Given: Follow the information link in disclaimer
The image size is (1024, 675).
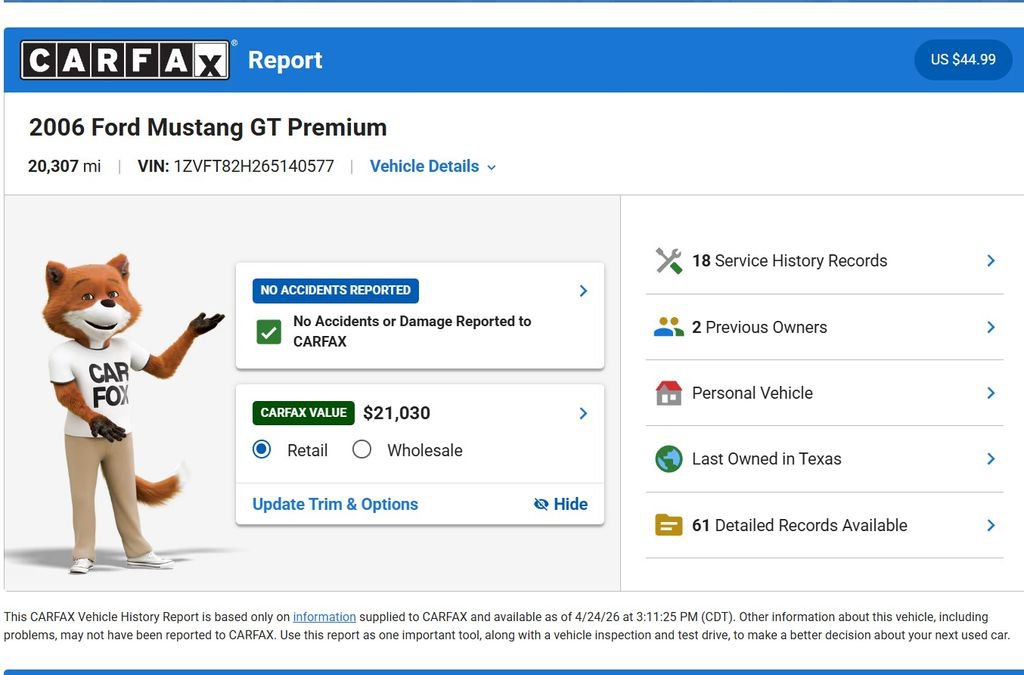Looking at the screenshot, I should [x=324, y=617].
